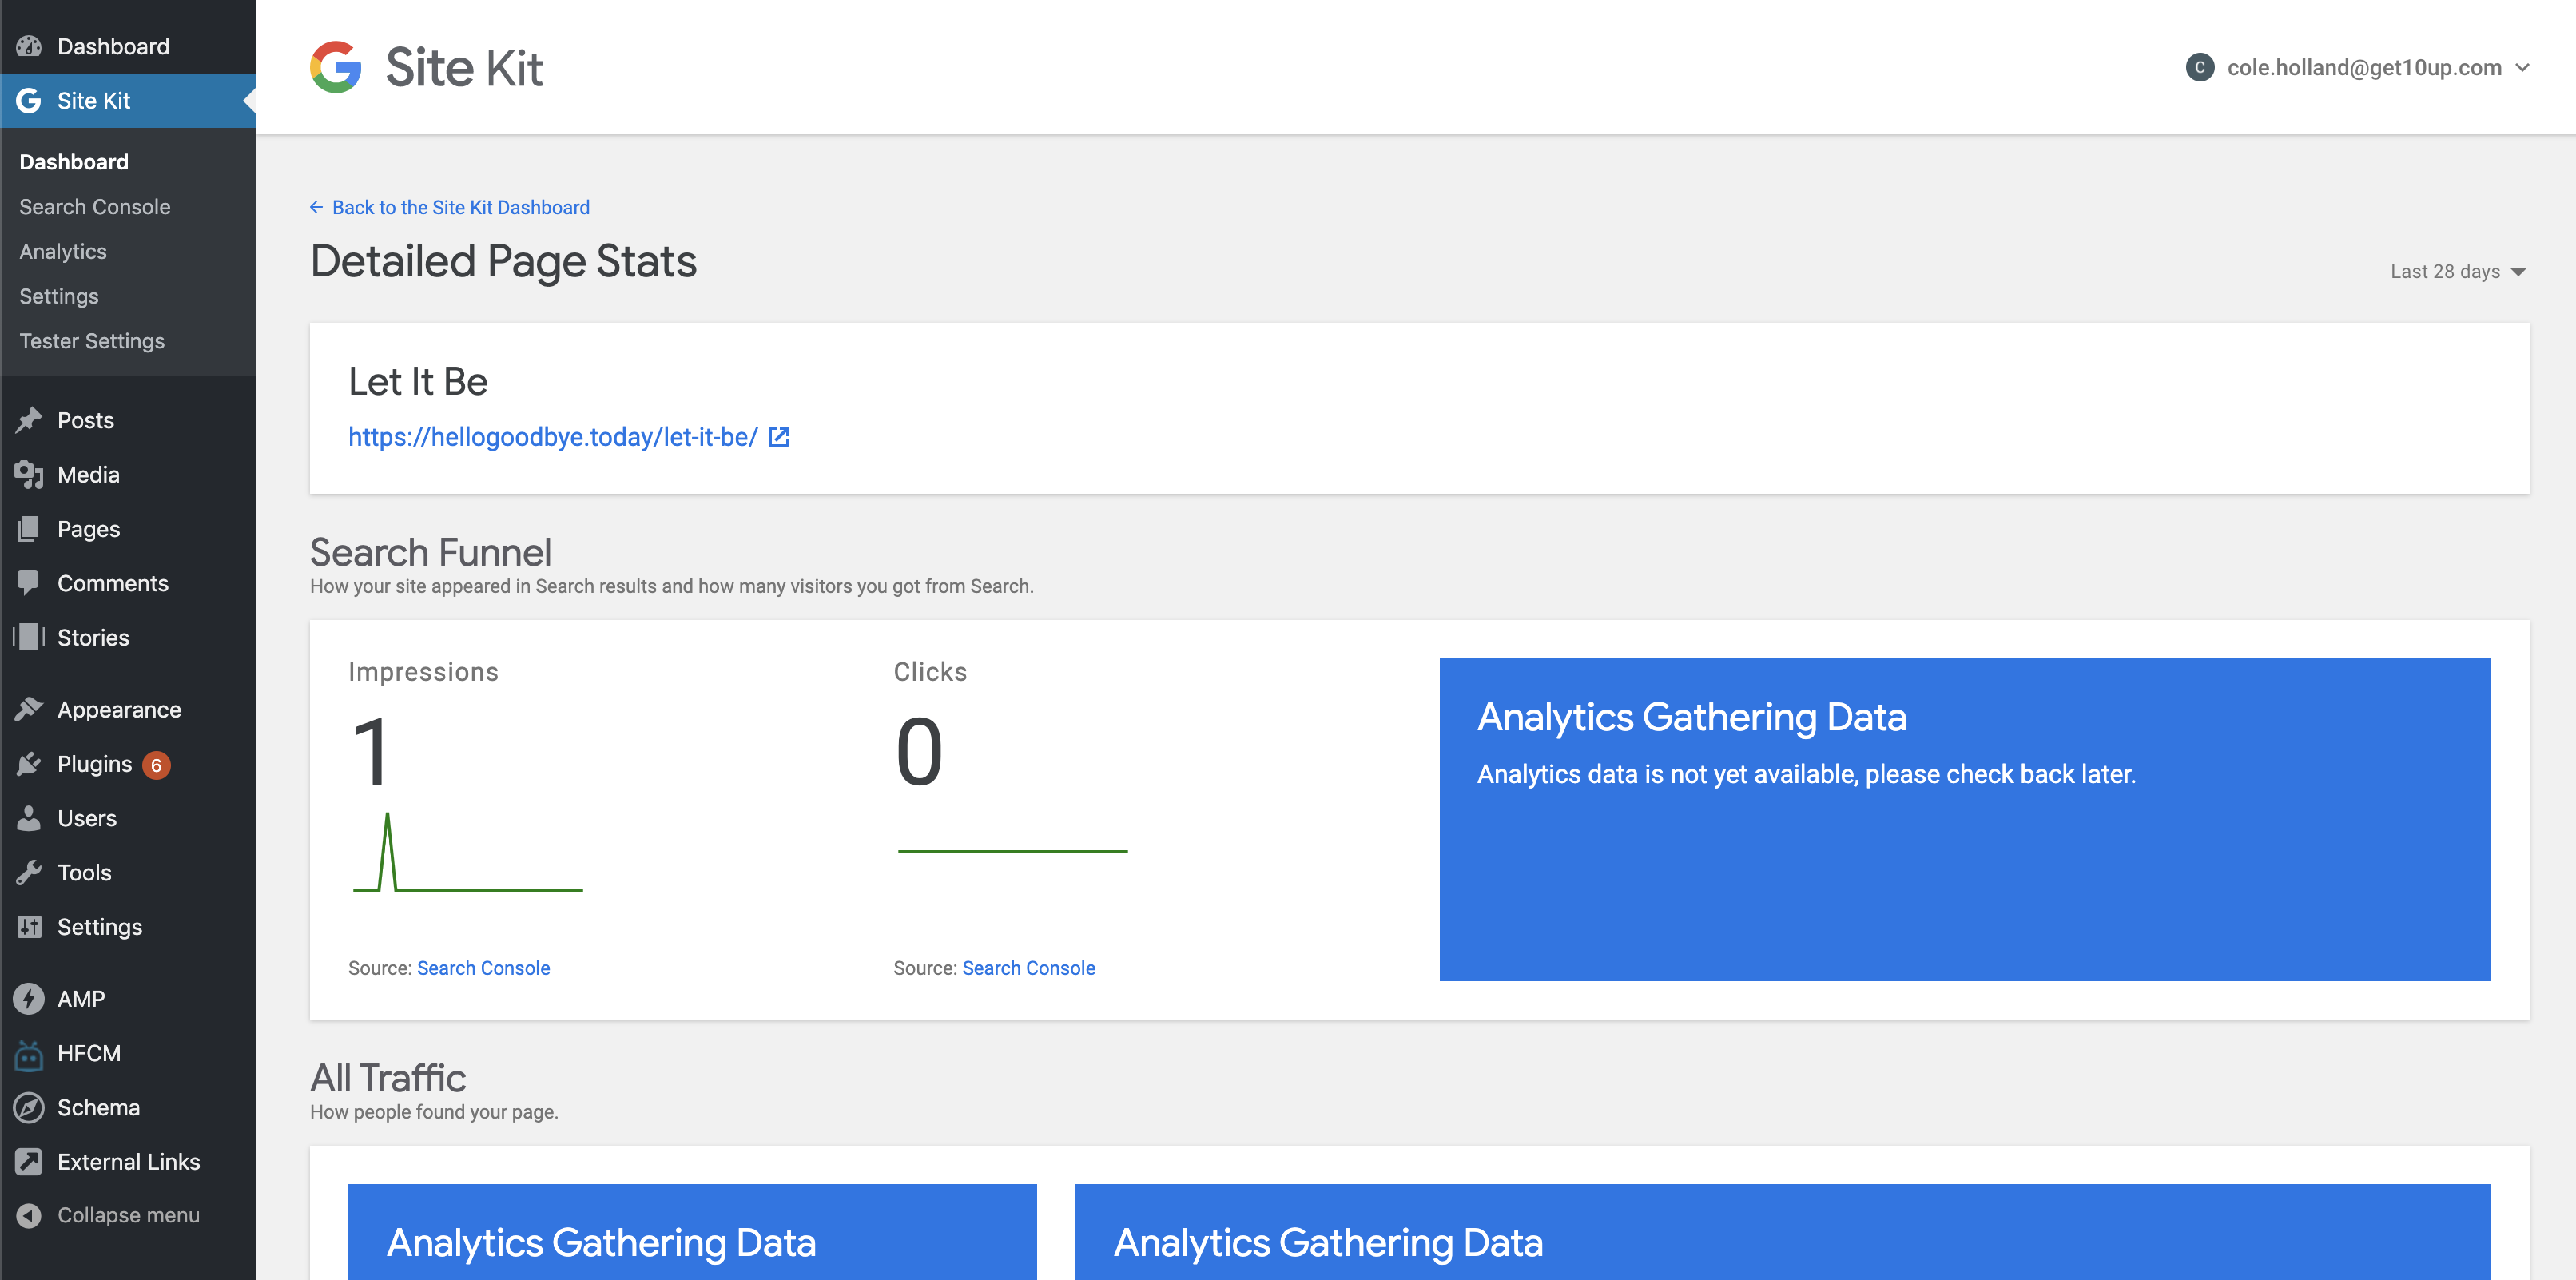This screenshot has height=1280, width=2576.
Task: Open the top Dashboard menu item
Action: point(128,46)
